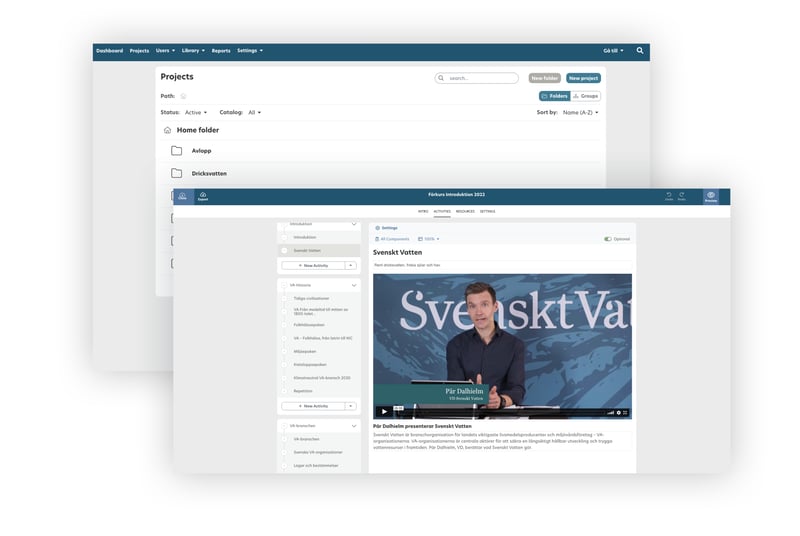Open search icon in Projects navbar
The height and width of the screenshot is (536, 800).
click(x=640, y=50)
